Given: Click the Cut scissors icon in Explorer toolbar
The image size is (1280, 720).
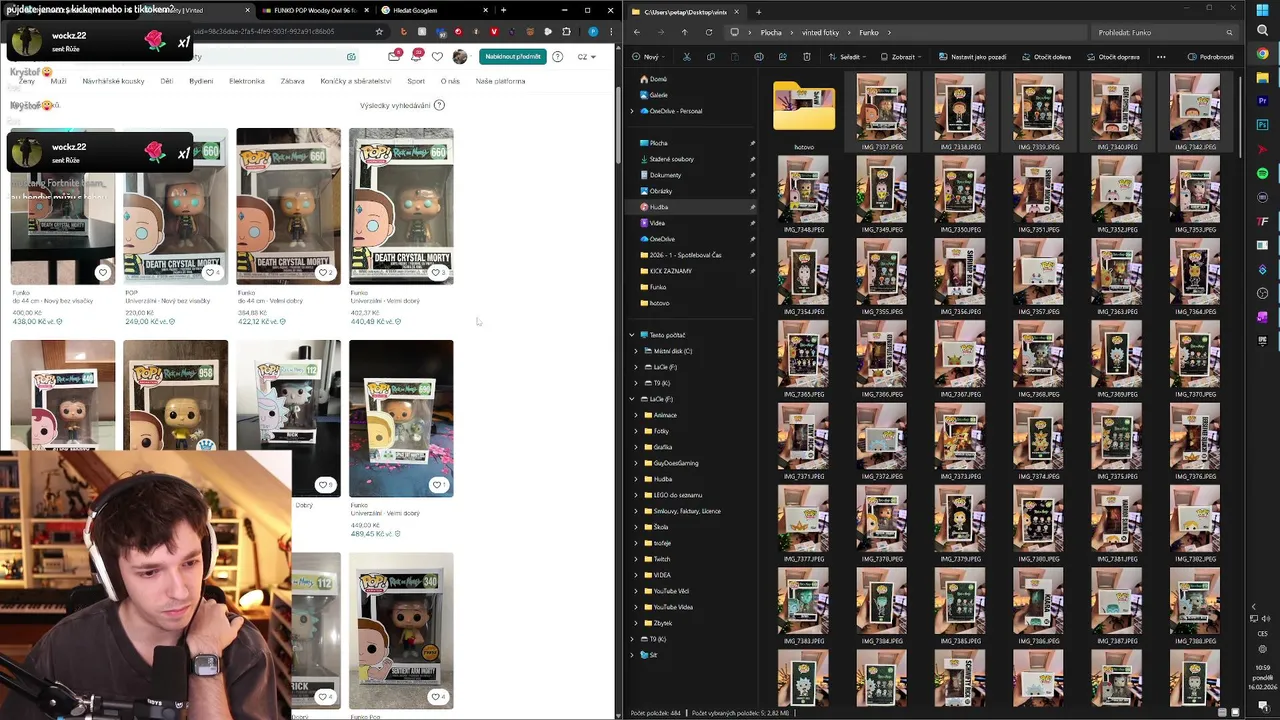Looking at the screenshot, I should point(686,57).
